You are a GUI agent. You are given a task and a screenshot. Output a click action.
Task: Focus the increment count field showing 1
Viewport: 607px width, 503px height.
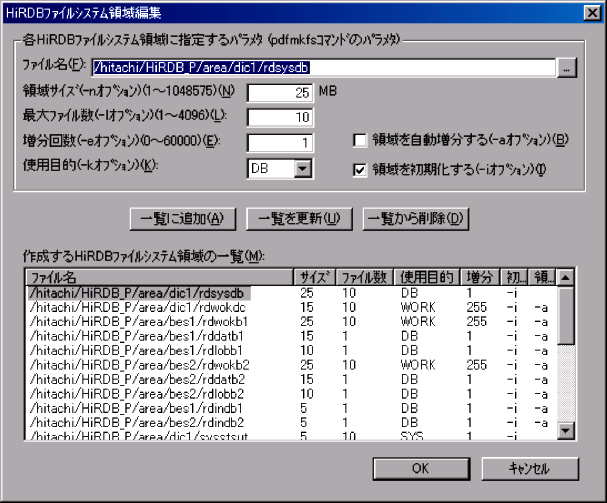[x=280, y=142]
